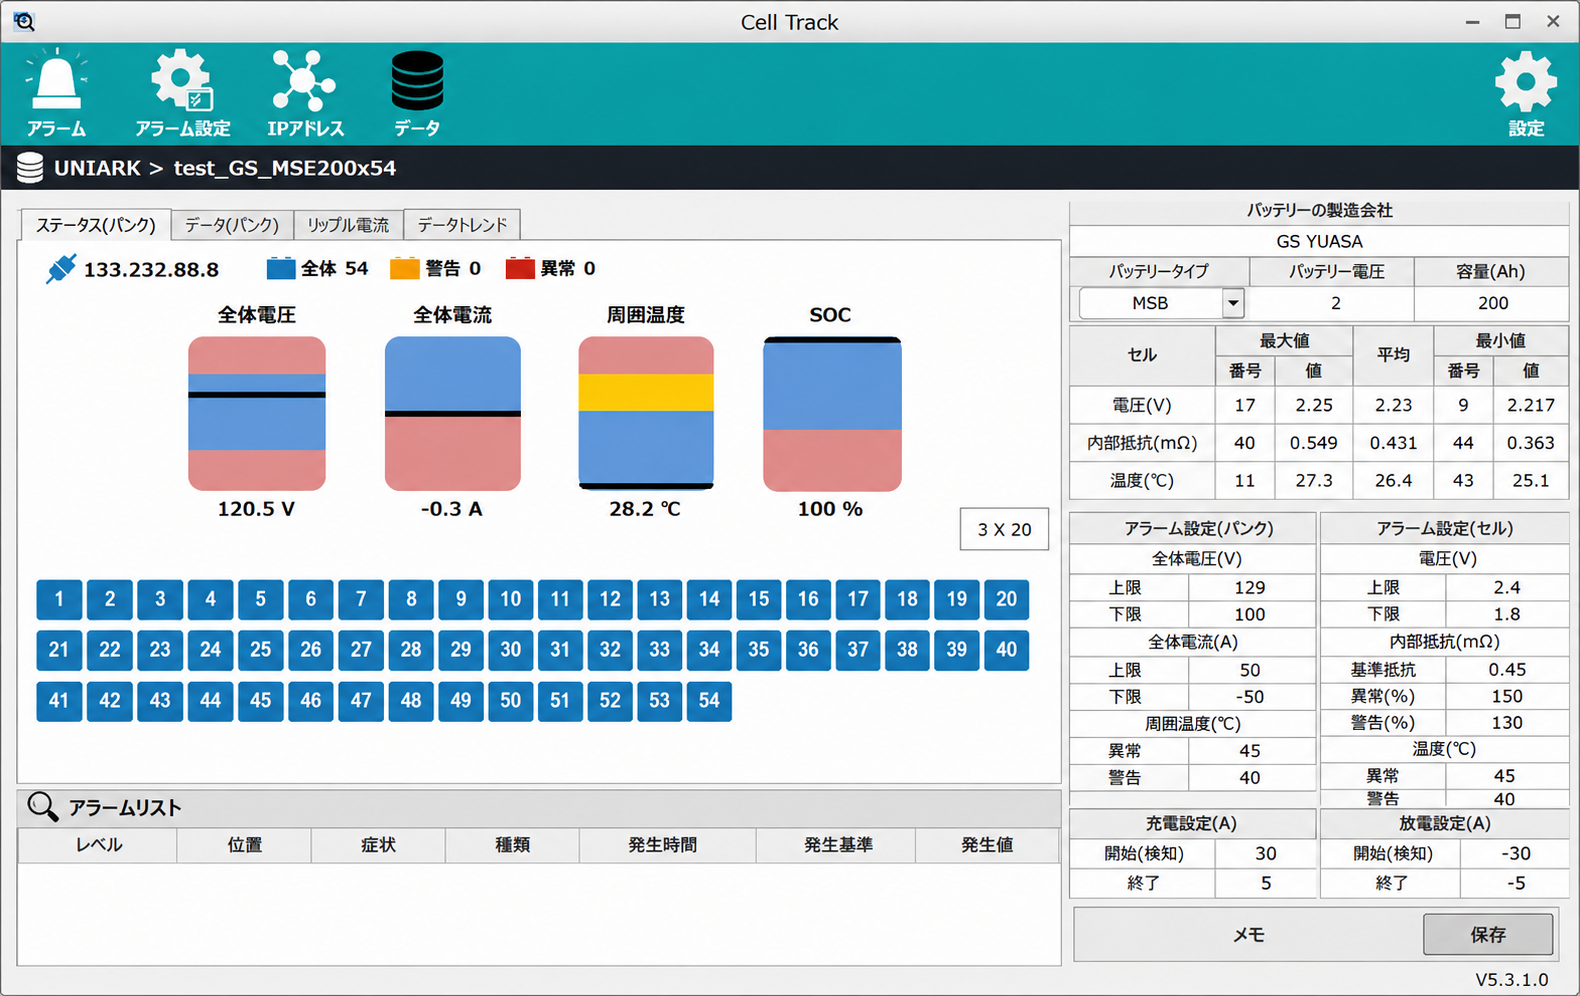1580x996 pixels.
Task: Edit 内部抵抗 警告(%) value 130
Action: [1506, 722]
